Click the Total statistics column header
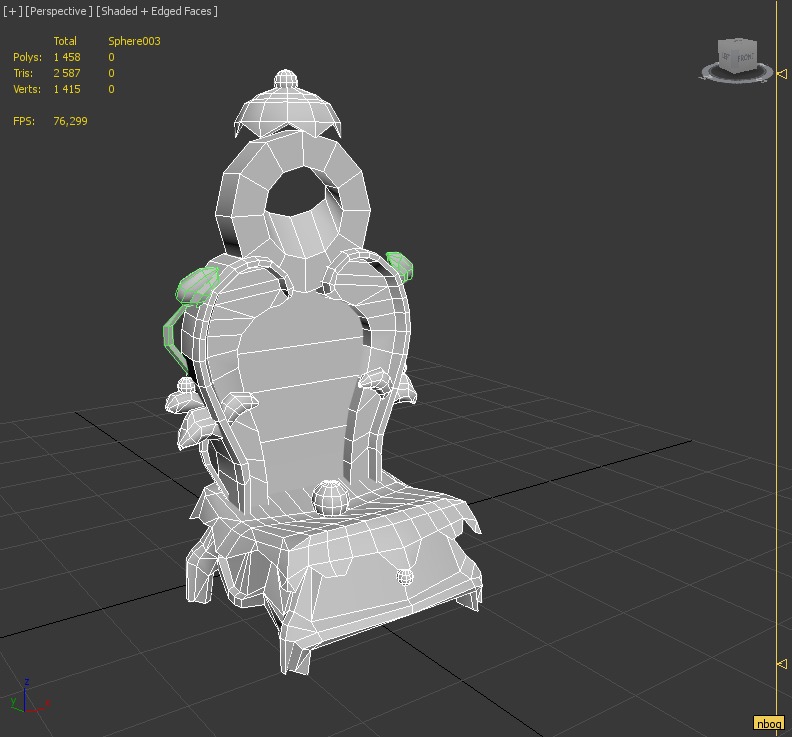The height and width of the screenshot is (737, 792). [65, 41]
